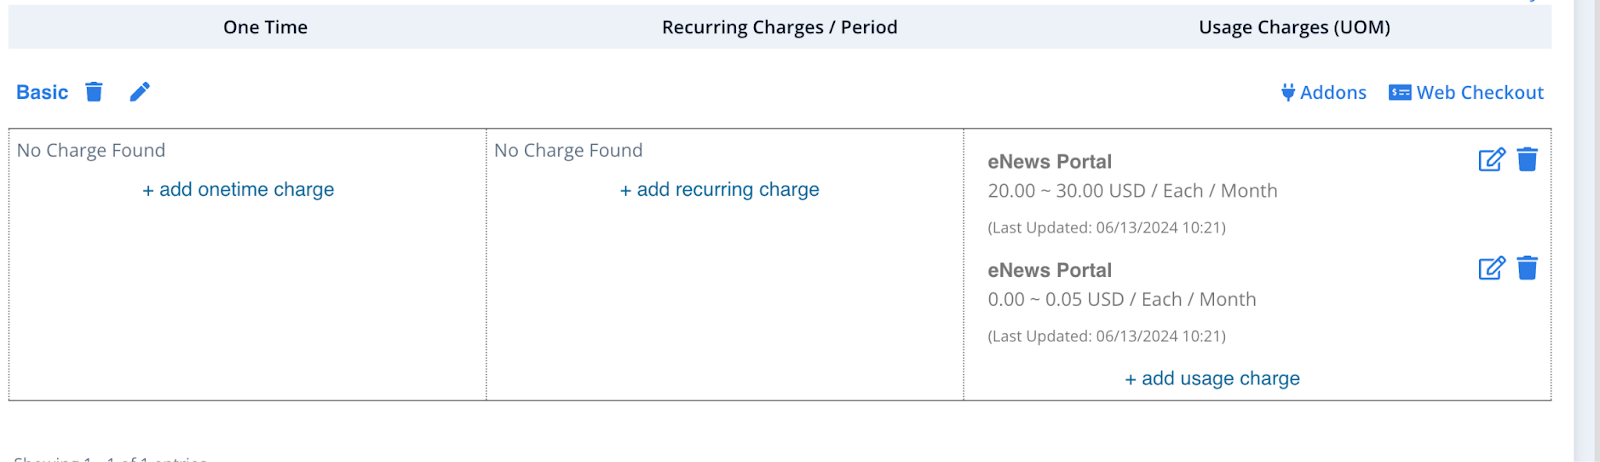
Task: Click the card icon beside Web Checkout
Action: 1400,93
